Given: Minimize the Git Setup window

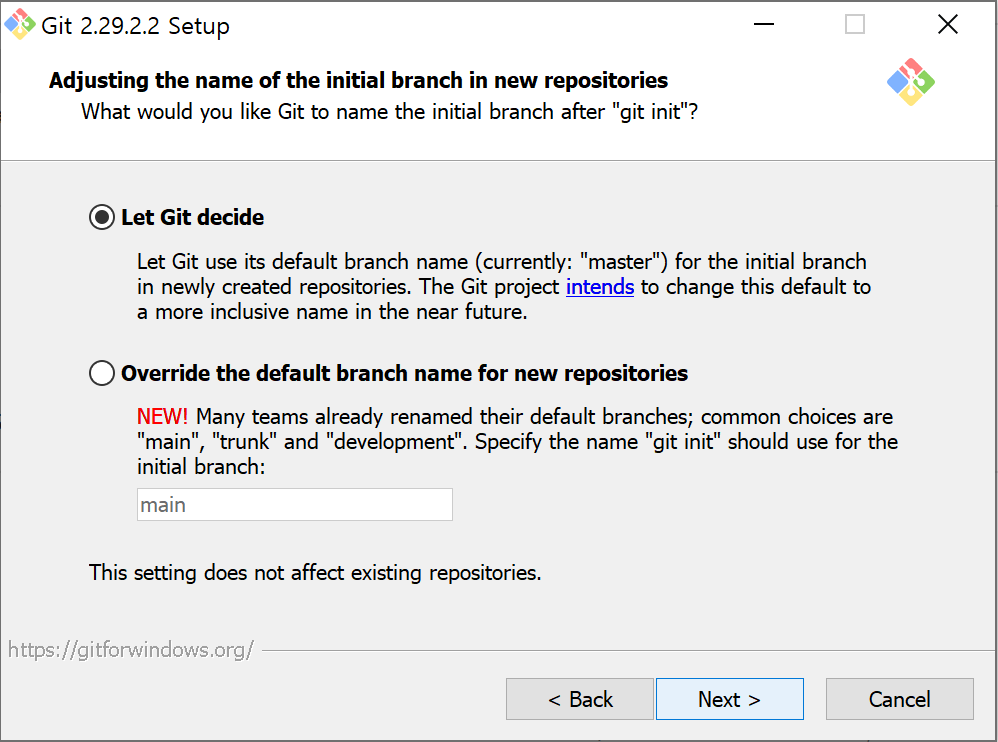Looking at the screenshot, I should 764,24.
